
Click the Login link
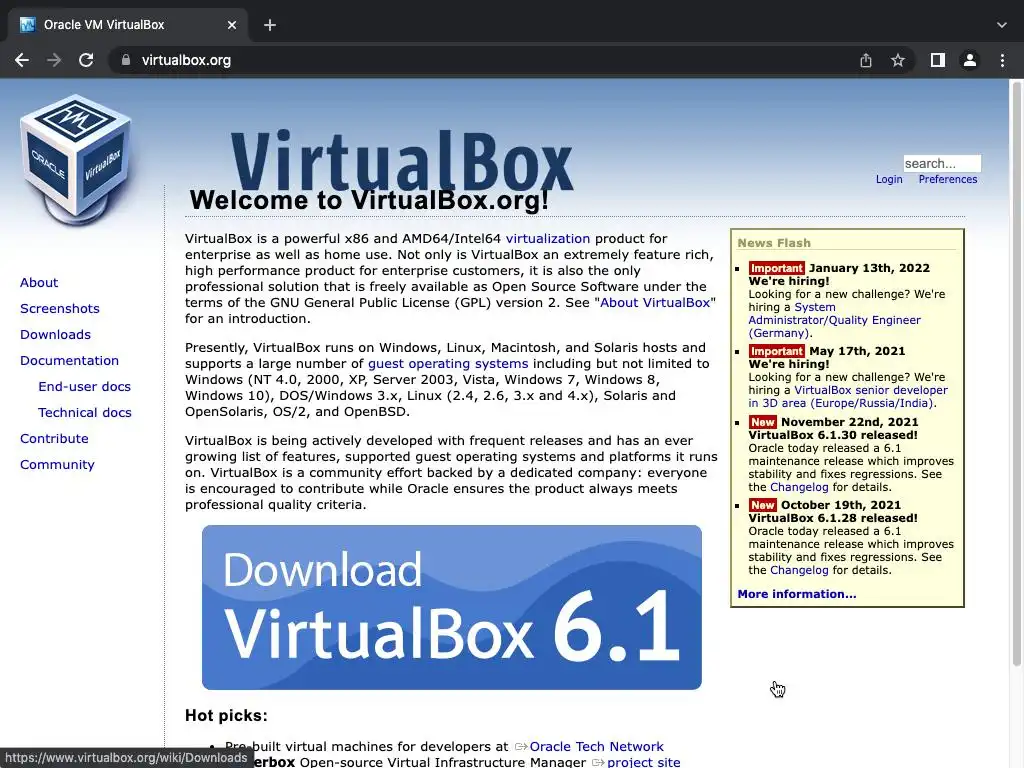[x=889, y=180]
